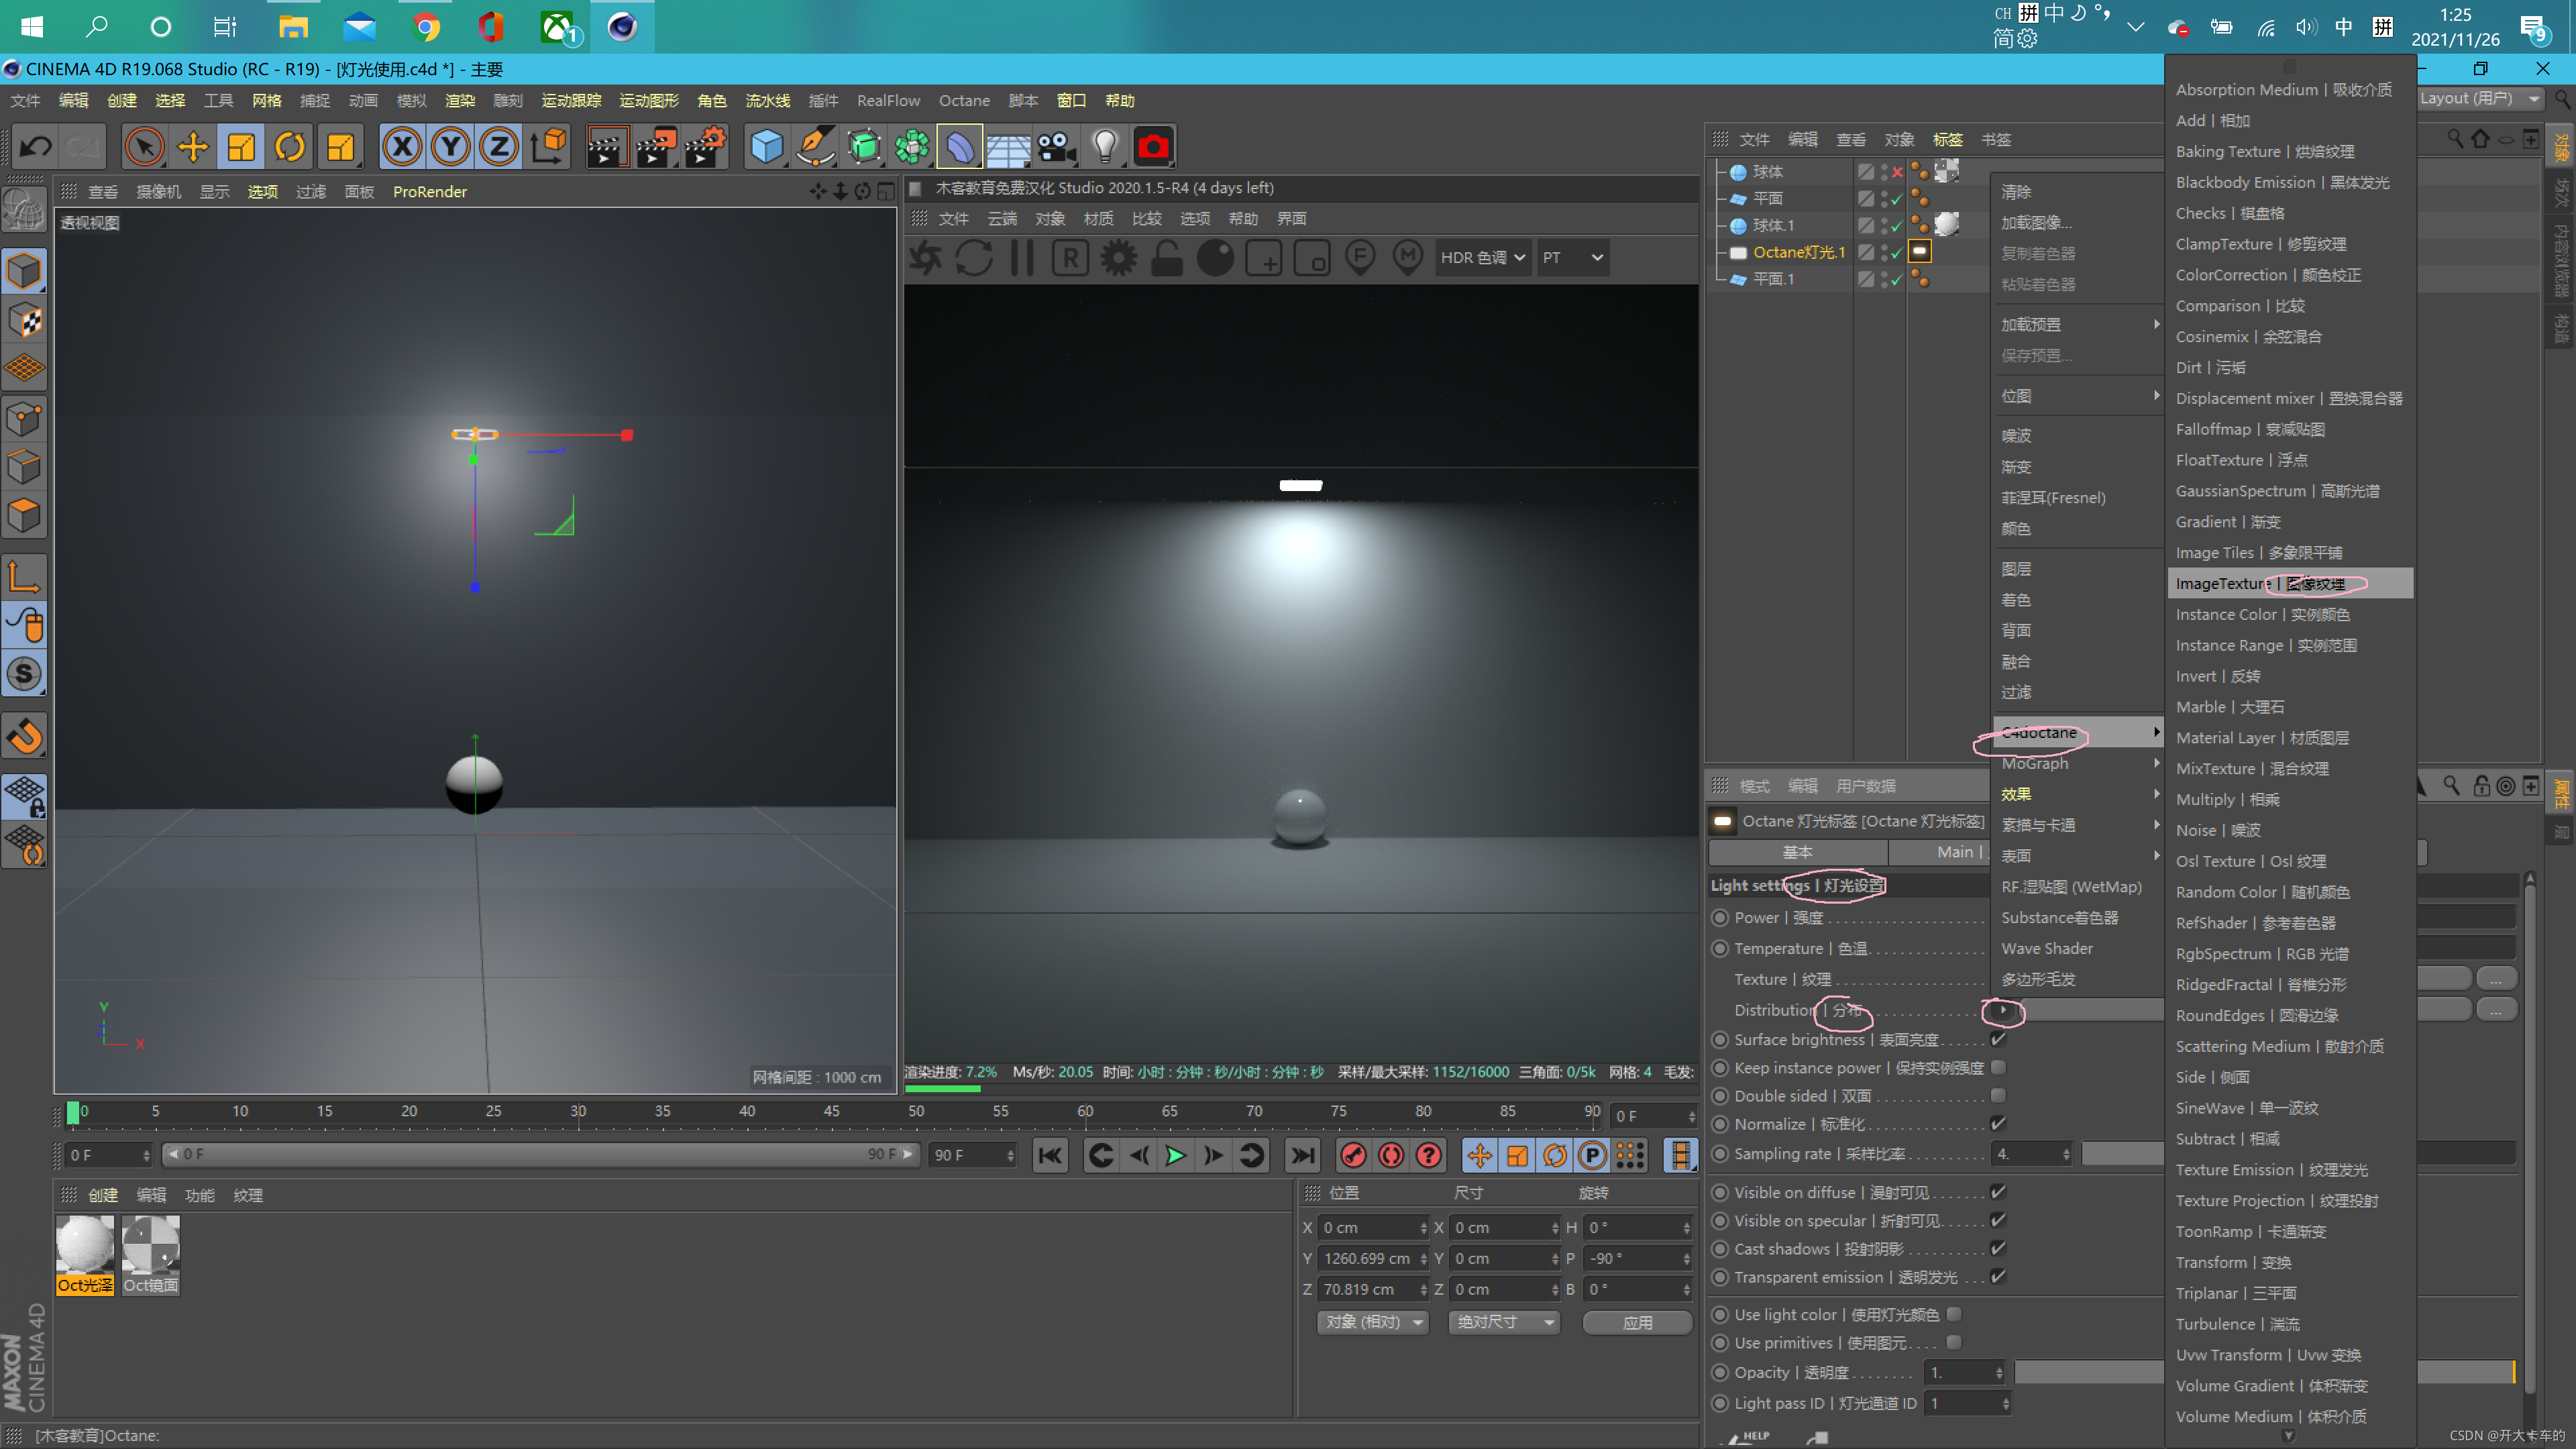Viewport: 2576px width, 1449px height.
Task: Click the Floor environment icon
Action: tap(1008, 147)
